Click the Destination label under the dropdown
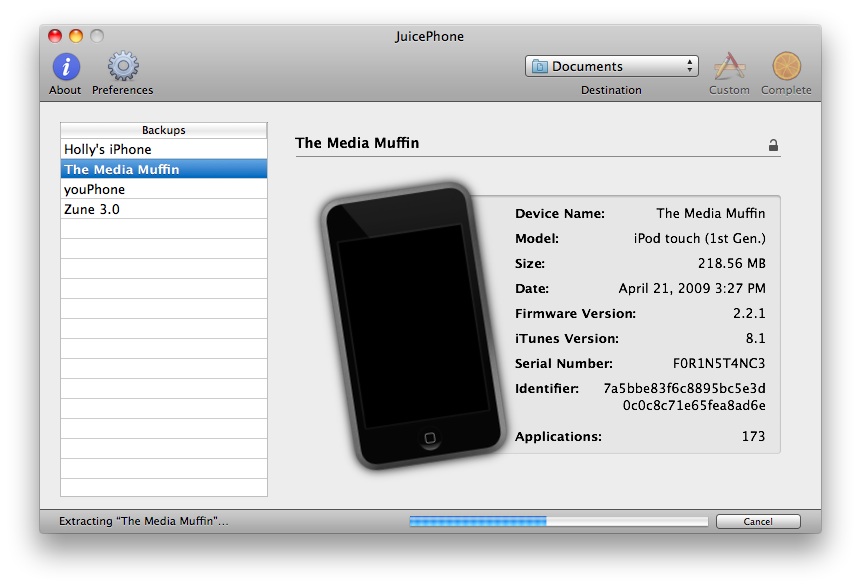The image size is (861, 588). pyautogui.click(x=611, y=90)
